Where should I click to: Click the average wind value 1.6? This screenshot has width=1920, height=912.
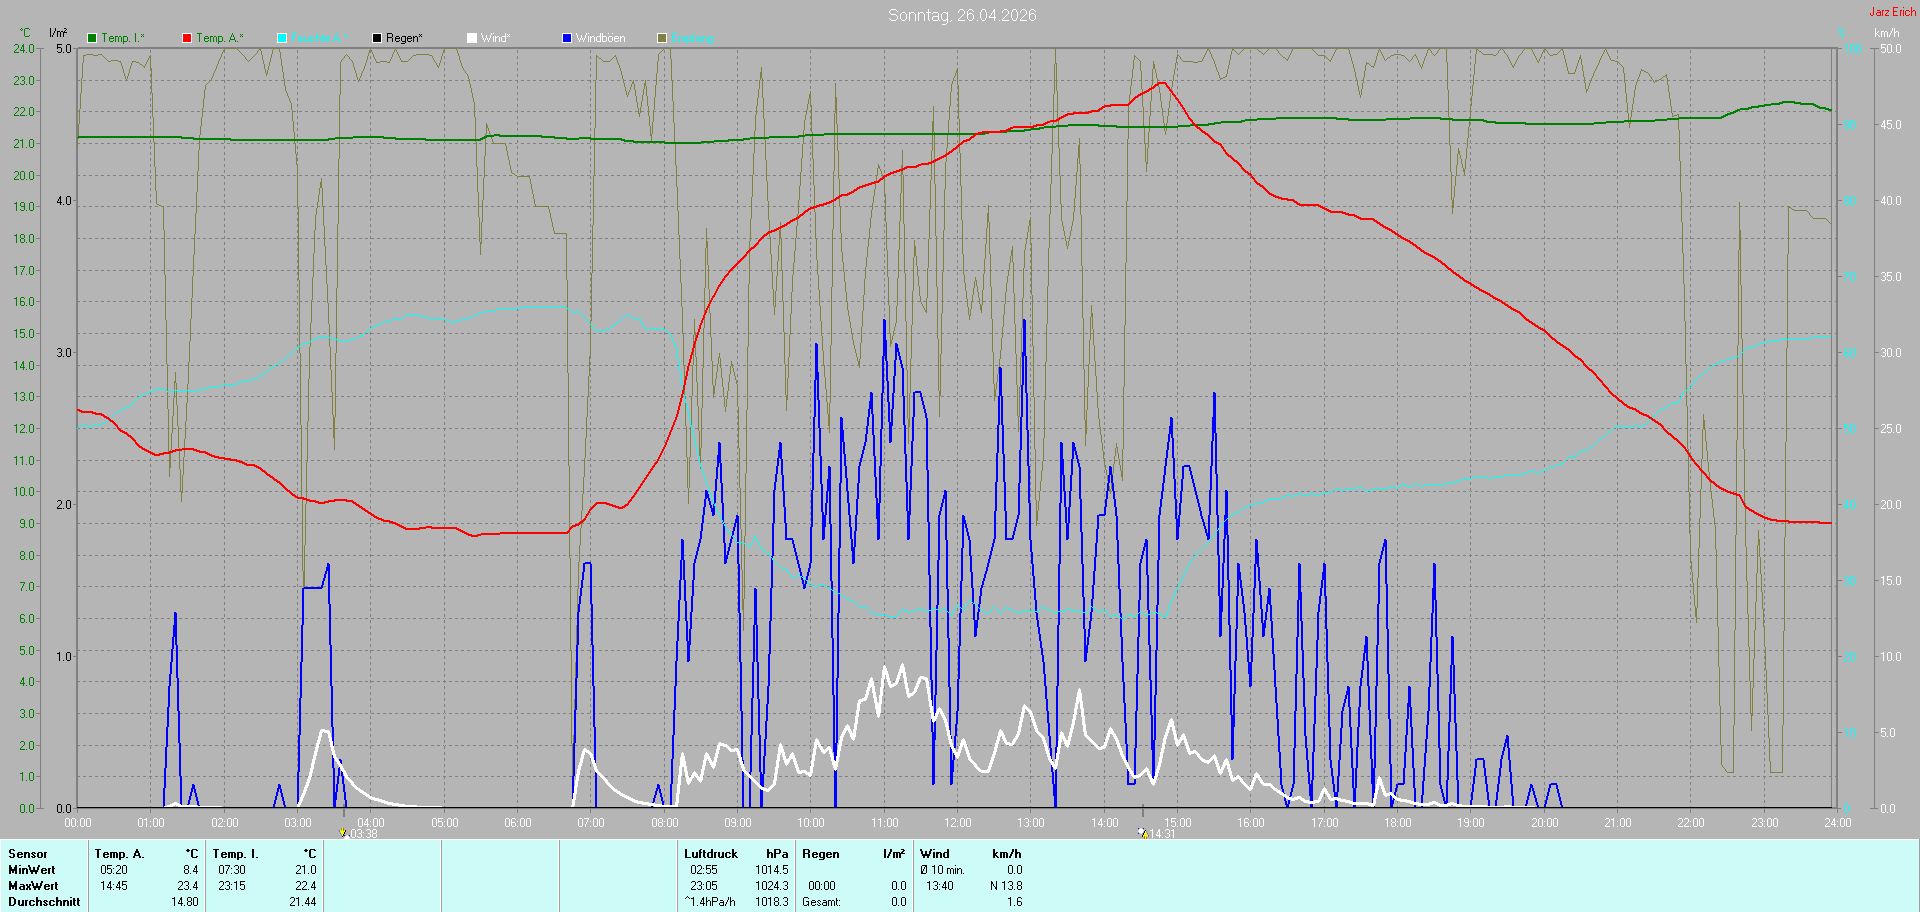tap(1015, 902)
